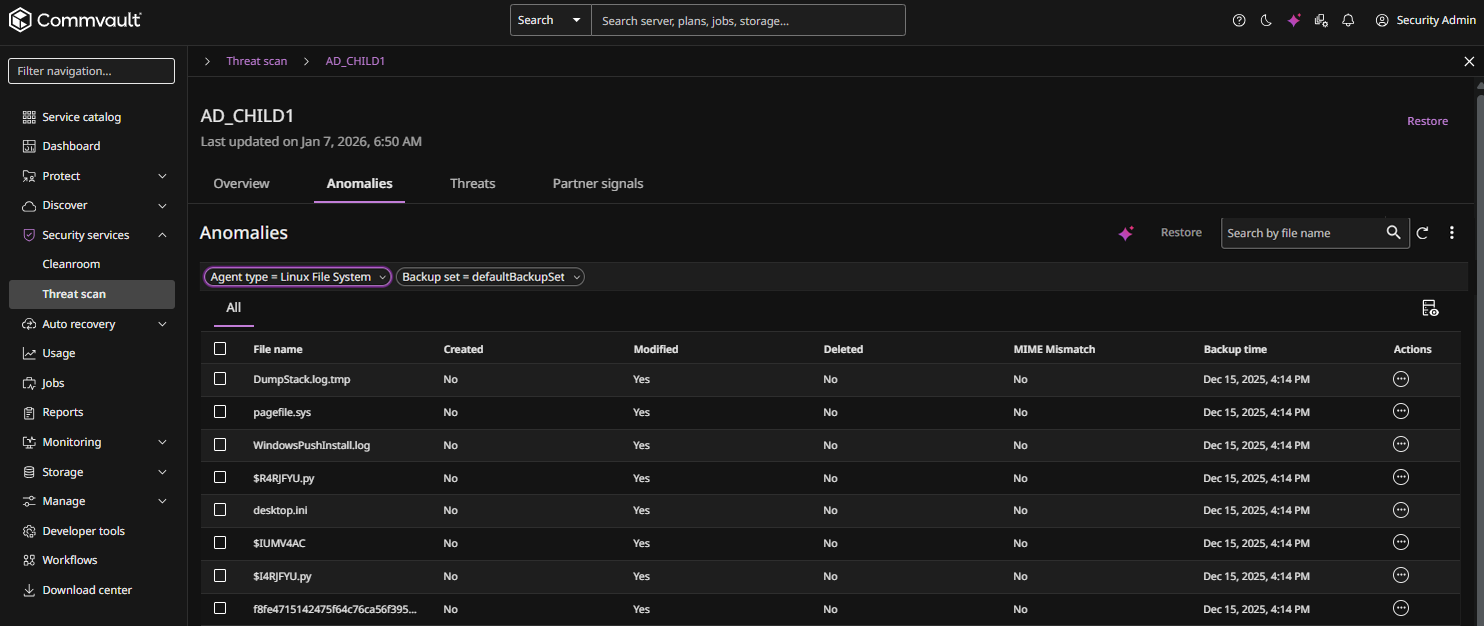The width and height of the screenshot is (1484, 626).
Task: Close the AD_CHILD1 panel
Action: (x=1469, y=61)
